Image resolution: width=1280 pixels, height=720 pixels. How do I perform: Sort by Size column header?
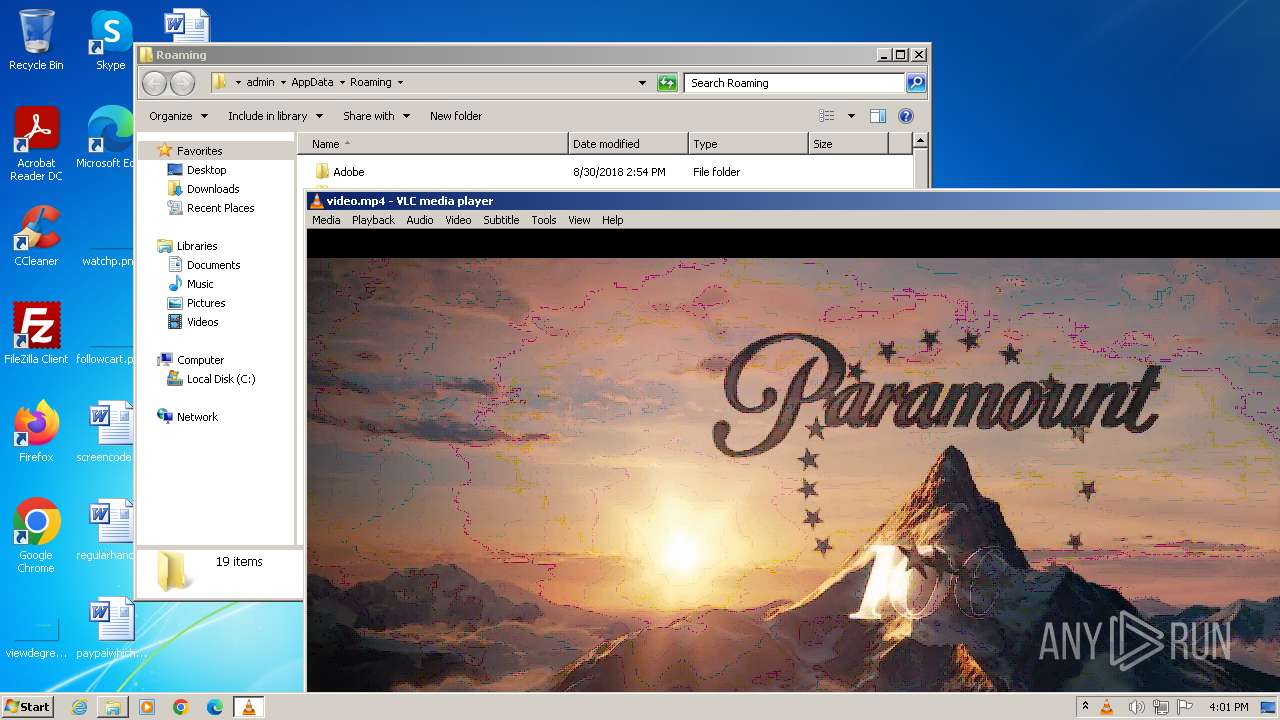point(848,144)
